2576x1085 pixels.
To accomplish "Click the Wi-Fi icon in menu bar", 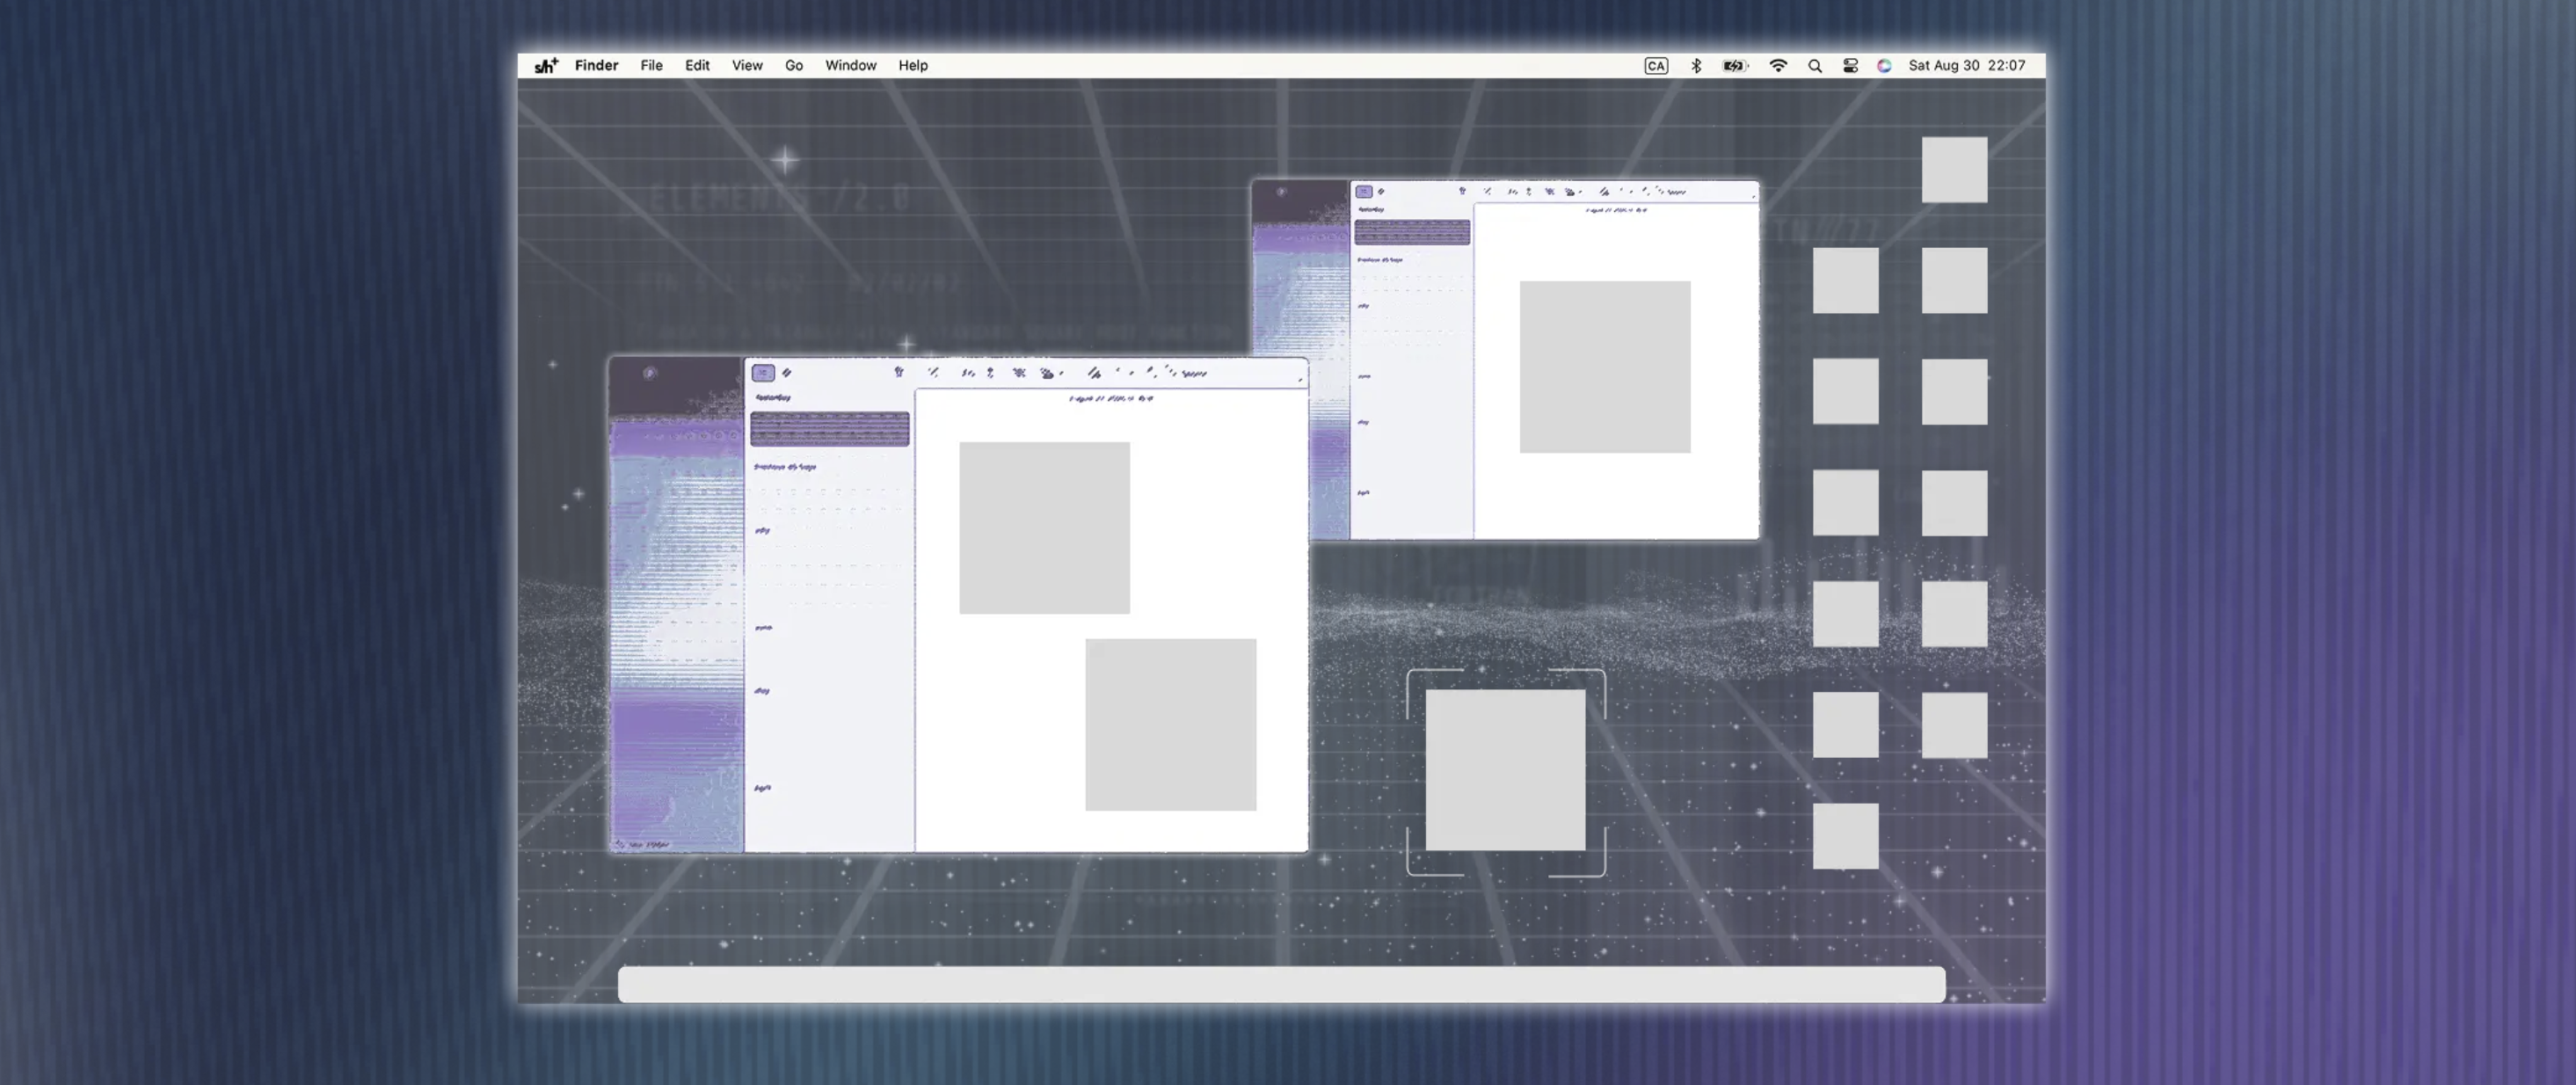I will 1778,66.
